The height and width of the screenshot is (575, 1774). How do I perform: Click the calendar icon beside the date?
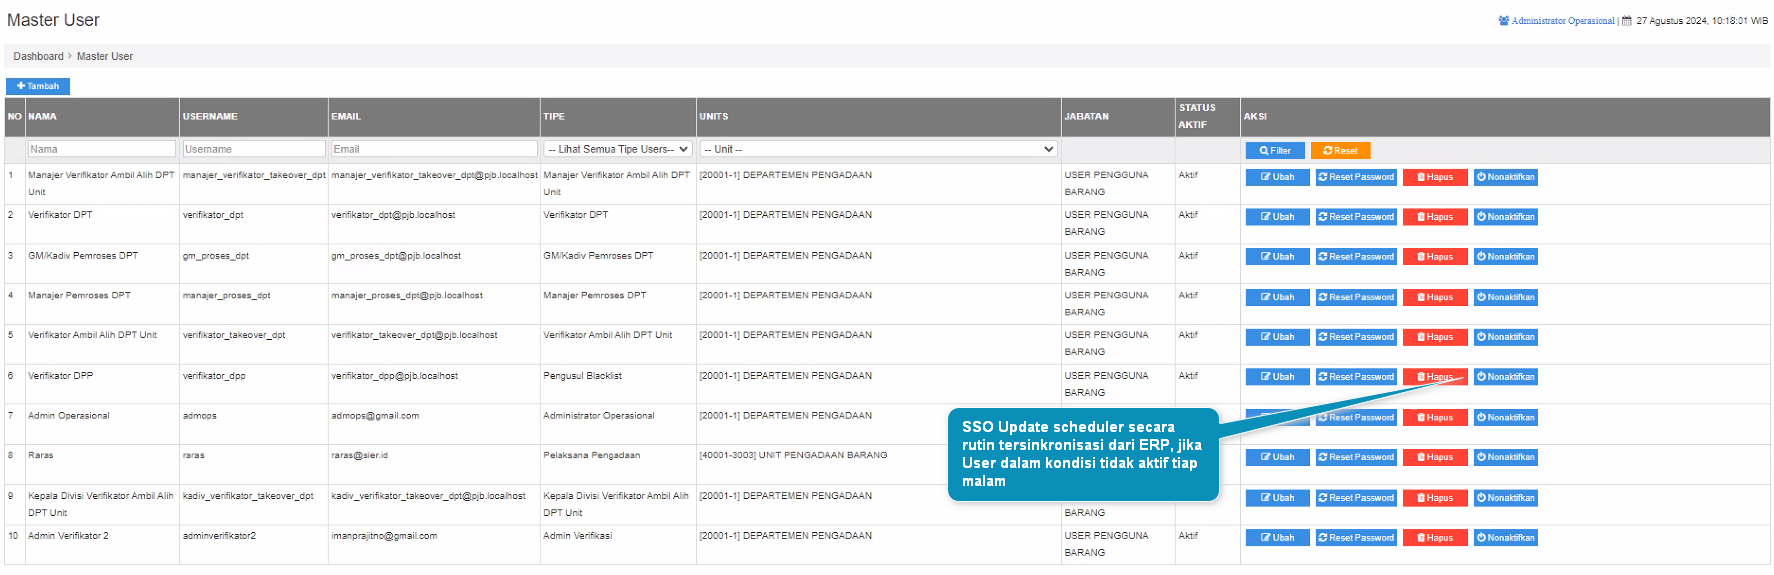1627,21
